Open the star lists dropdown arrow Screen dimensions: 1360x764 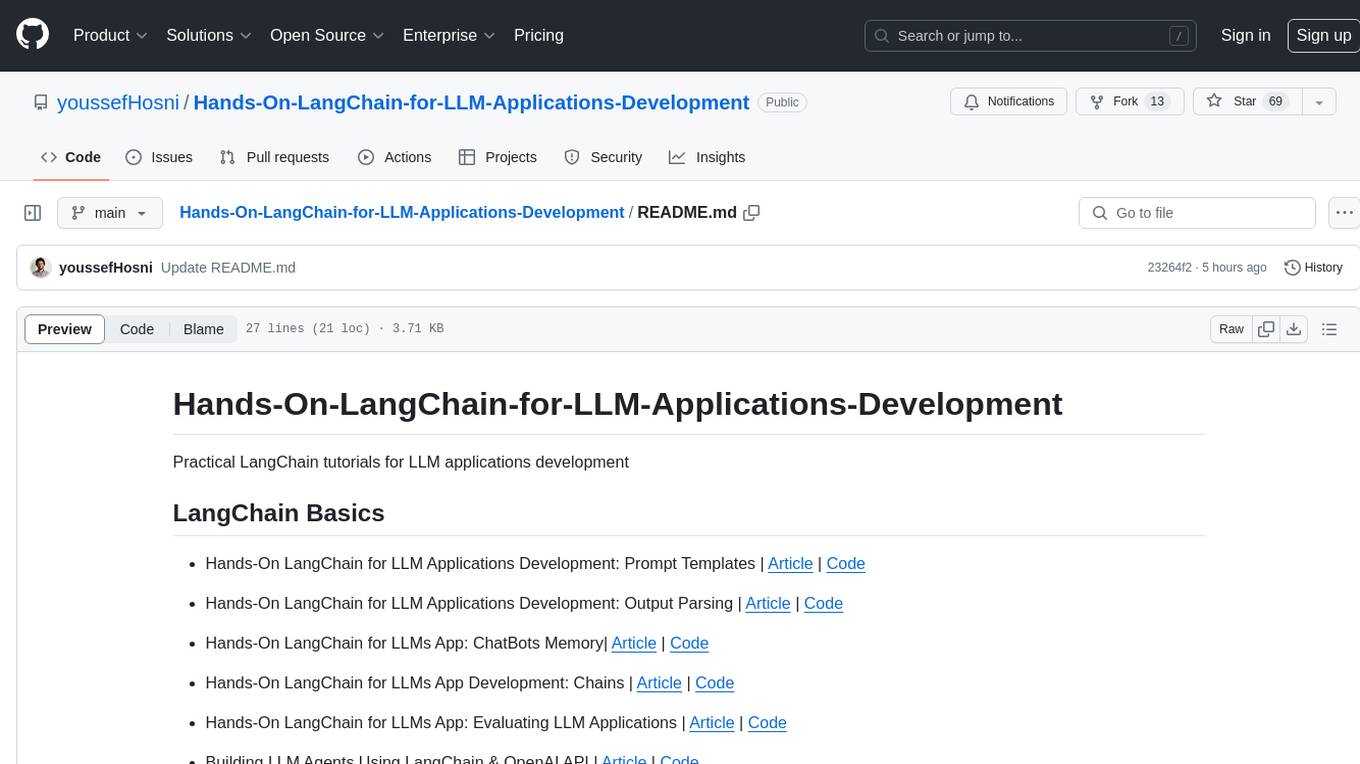[1319, 102]
